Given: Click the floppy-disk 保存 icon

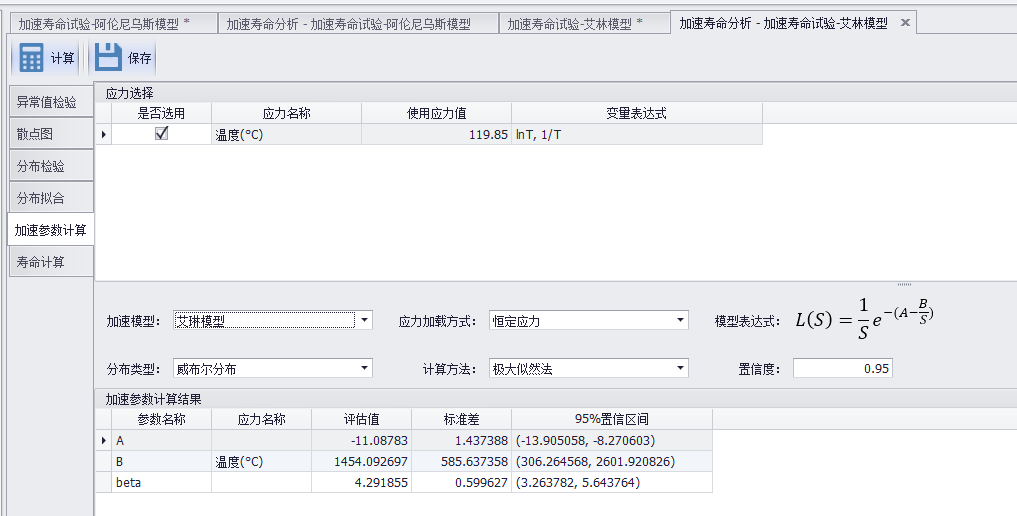Looking at the screenshot, I should pos(108,58).
